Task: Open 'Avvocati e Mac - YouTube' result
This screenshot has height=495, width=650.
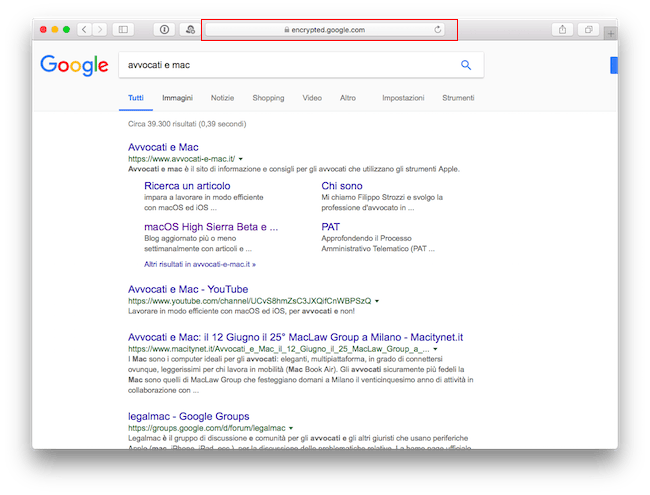Action: pos(188,289)
